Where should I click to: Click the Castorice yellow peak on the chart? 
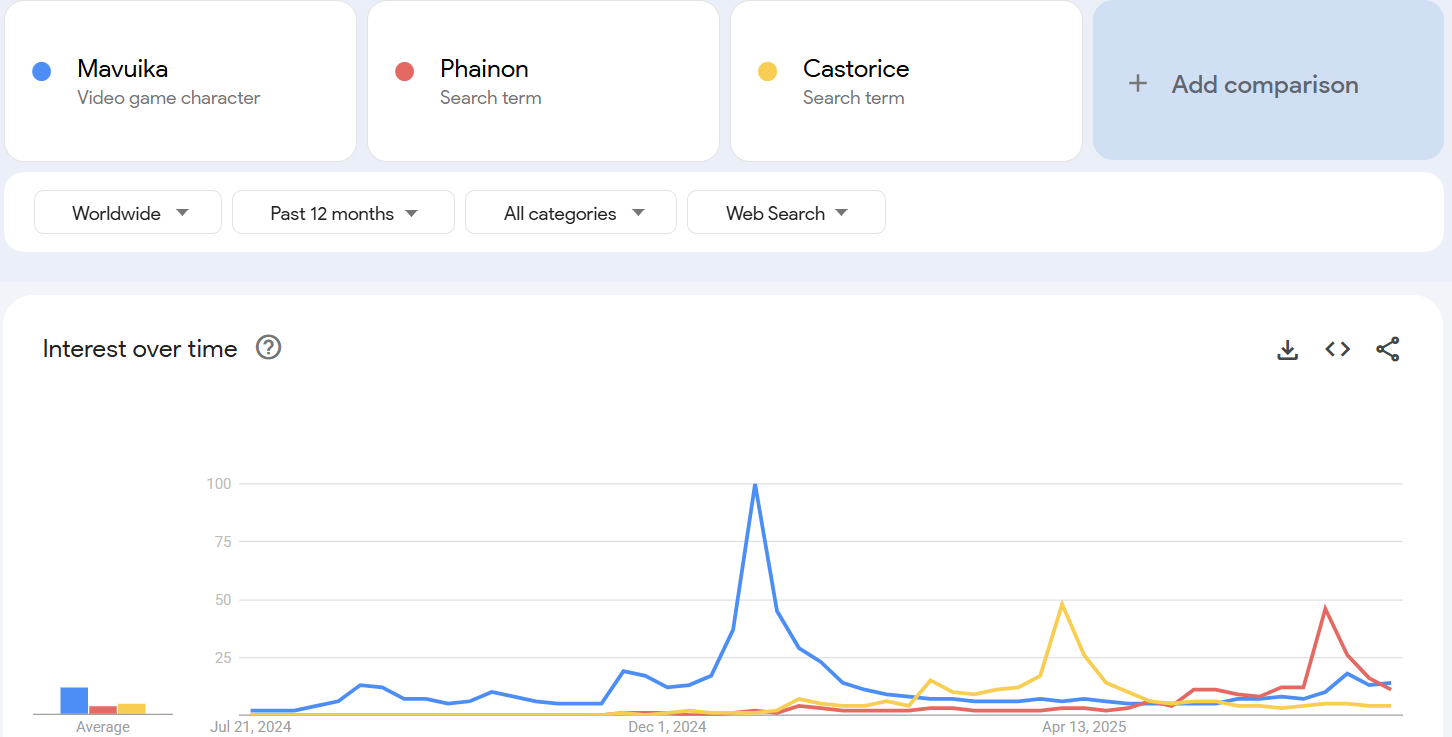click(1061, 603)
